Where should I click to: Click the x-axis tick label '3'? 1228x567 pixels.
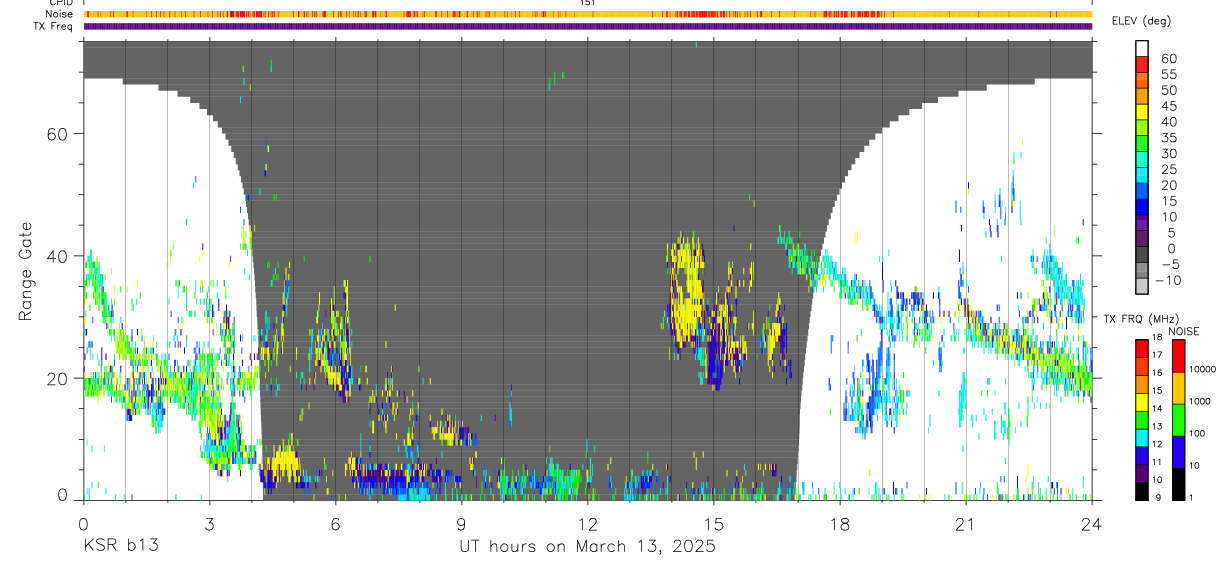(x=209, y=524)
